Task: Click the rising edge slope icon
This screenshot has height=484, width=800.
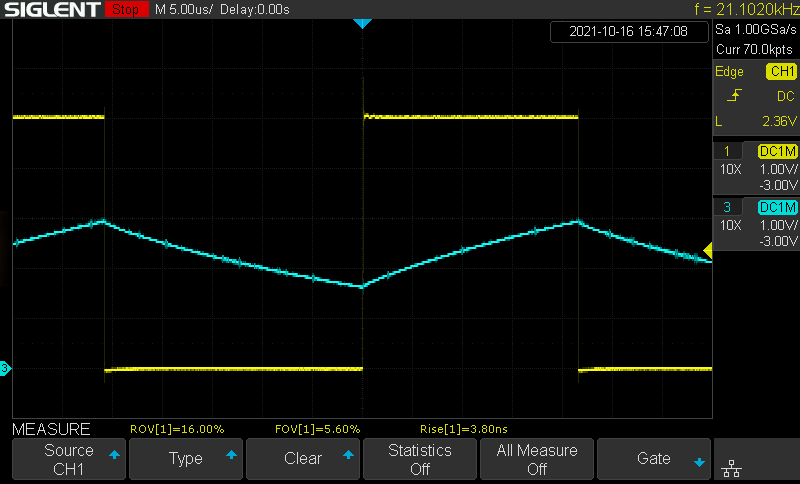Action: [734, 95]
